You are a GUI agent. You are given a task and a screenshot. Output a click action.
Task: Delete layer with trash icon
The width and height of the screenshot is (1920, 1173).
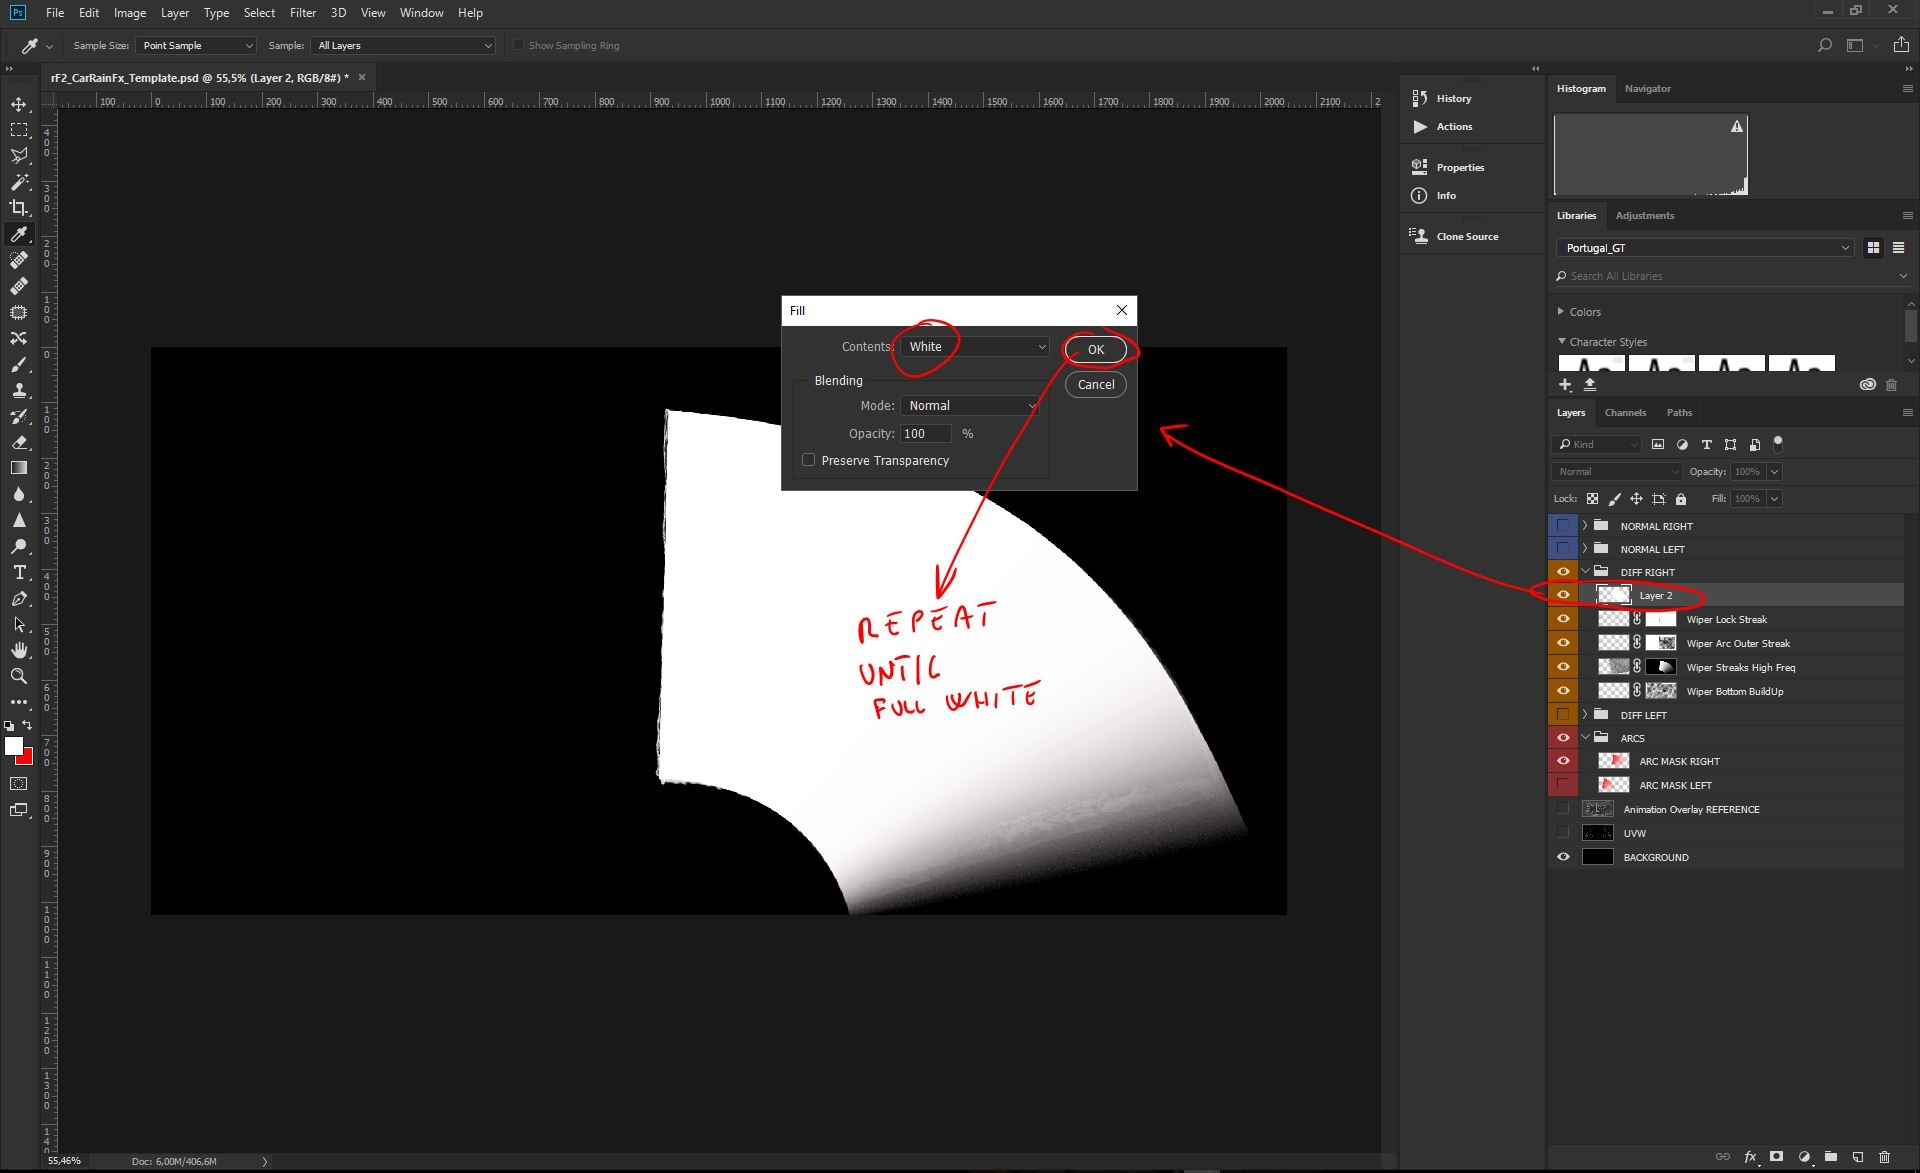point(1884,1156)
